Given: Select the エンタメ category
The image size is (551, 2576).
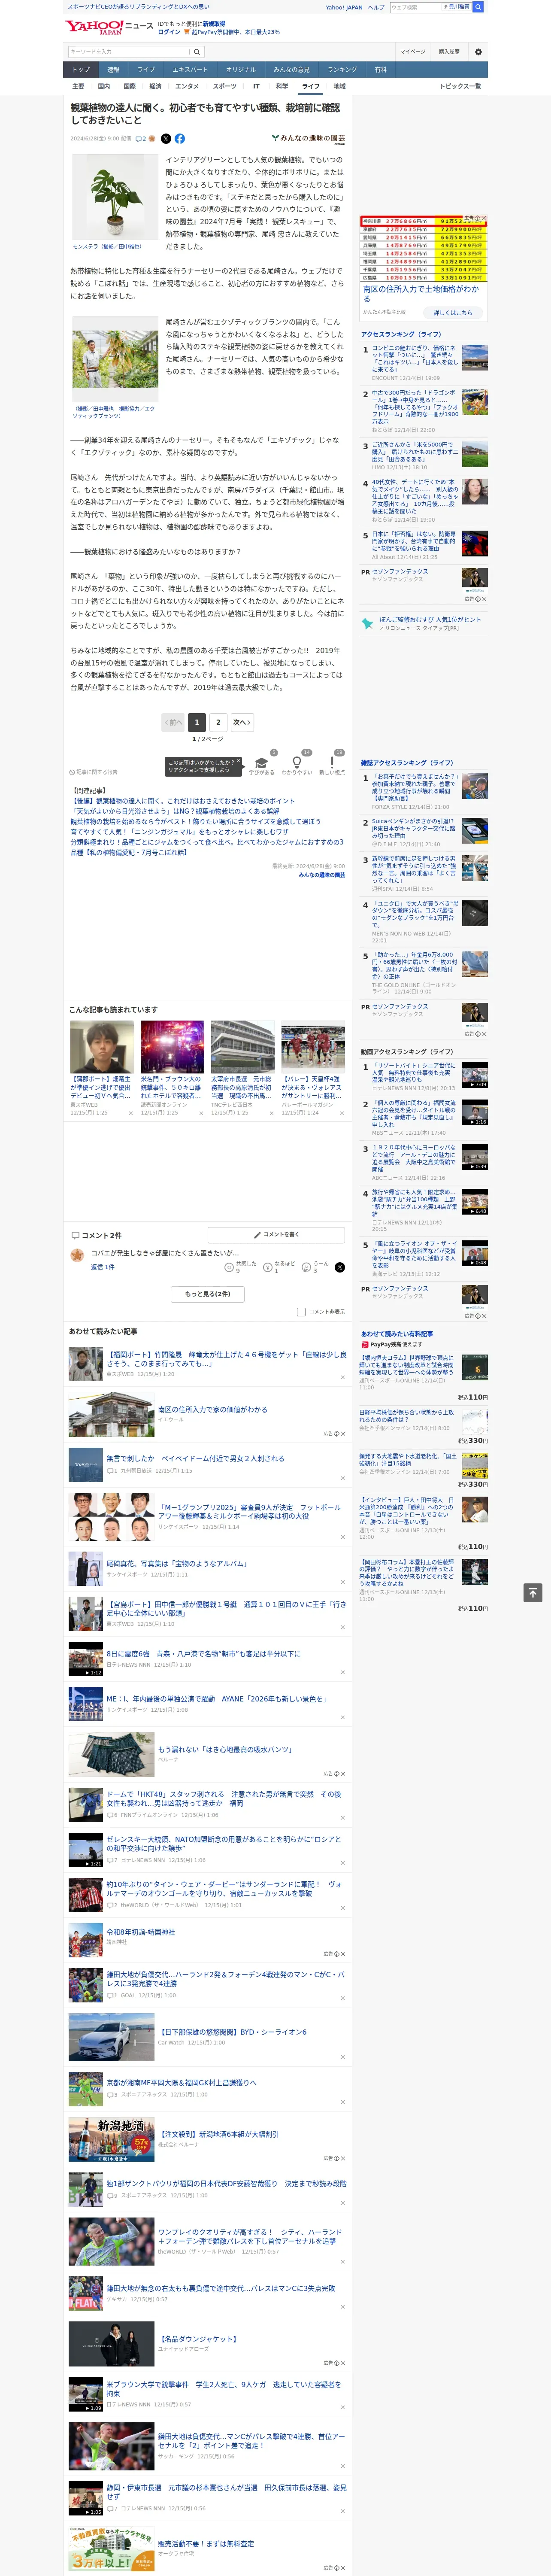Looking at the screenshot, I should pyautogui.click(x=187, y=86).
